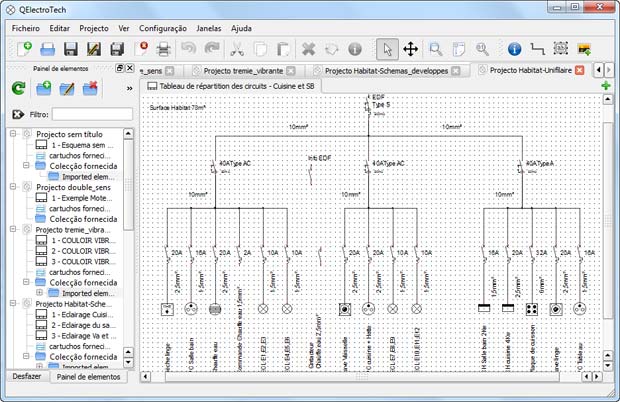The height and width of the screenshot is (402, 620).
Task: Click the blue info properties icon
Action: 514,48
